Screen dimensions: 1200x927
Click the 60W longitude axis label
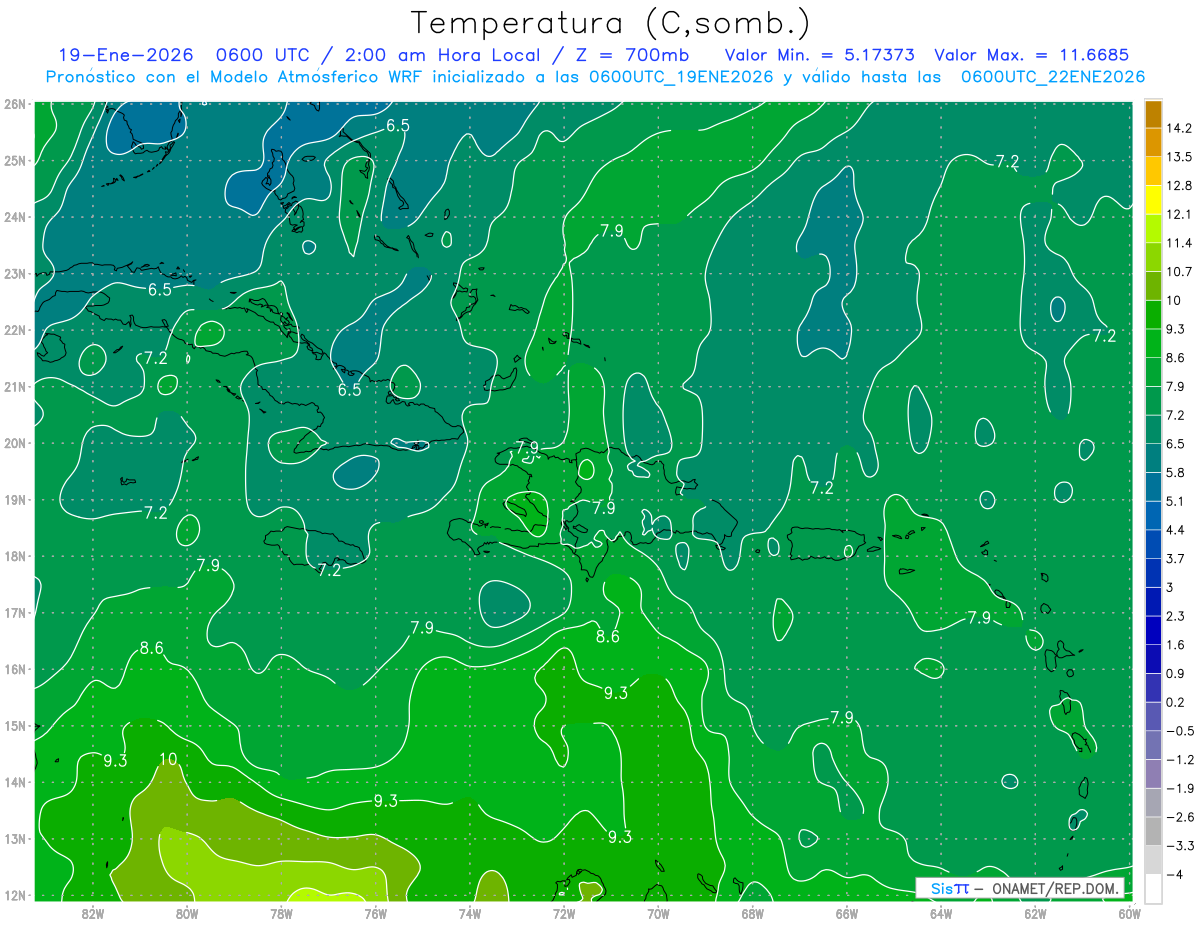tap(1128, 913)
